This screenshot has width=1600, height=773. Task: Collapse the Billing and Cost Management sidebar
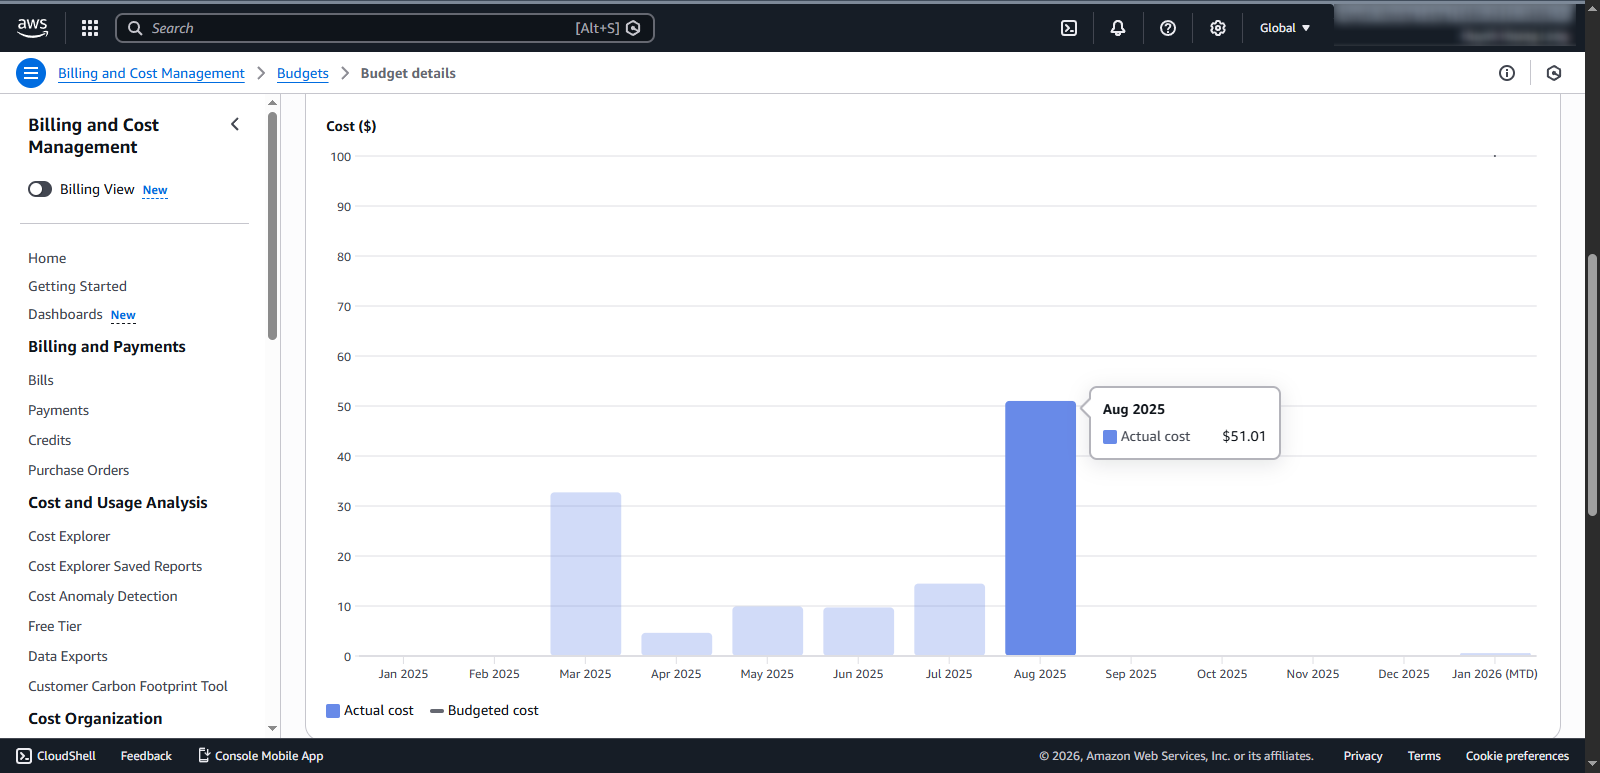[x=235, y=124]
